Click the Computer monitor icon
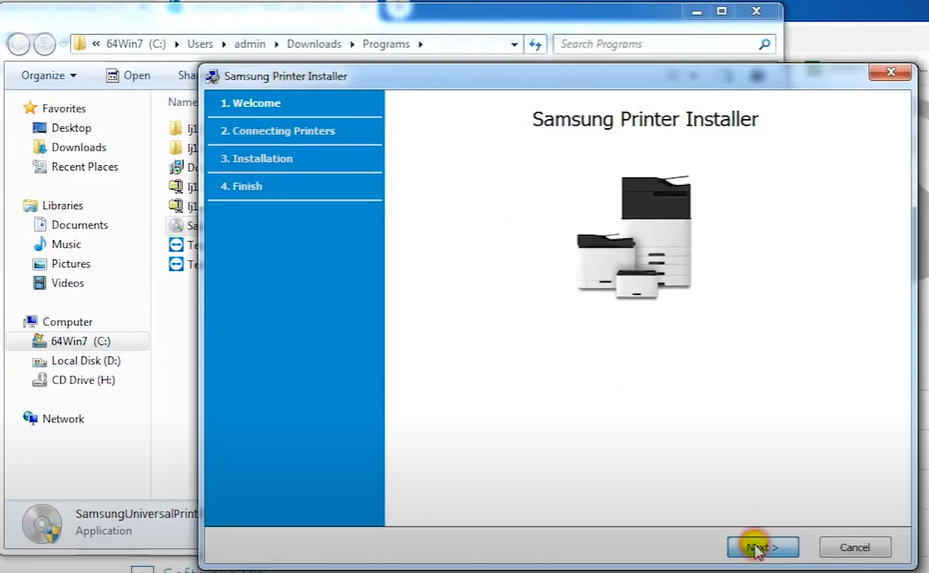929x573 pixels. tap(30, 322)
